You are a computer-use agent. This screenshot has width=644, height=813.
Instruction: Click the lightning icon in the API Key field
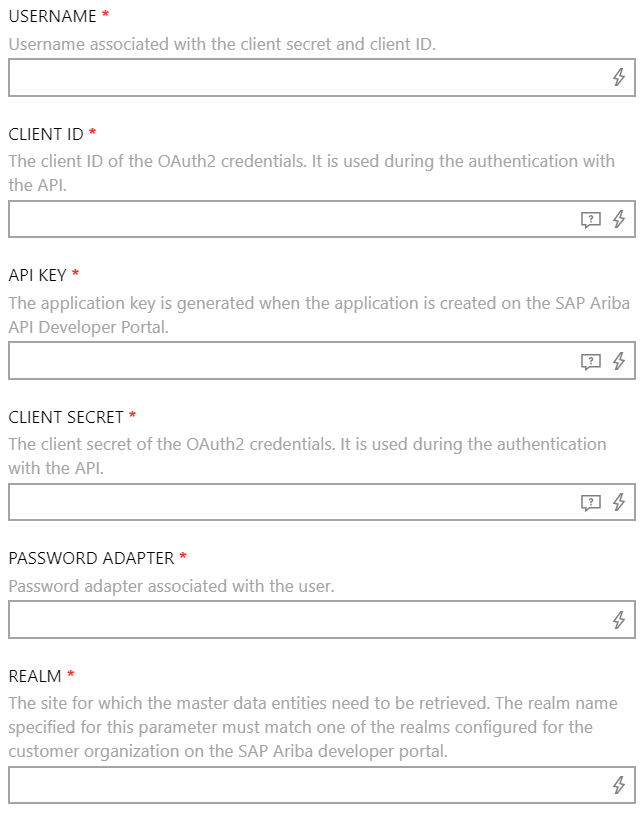coord(619,362)
